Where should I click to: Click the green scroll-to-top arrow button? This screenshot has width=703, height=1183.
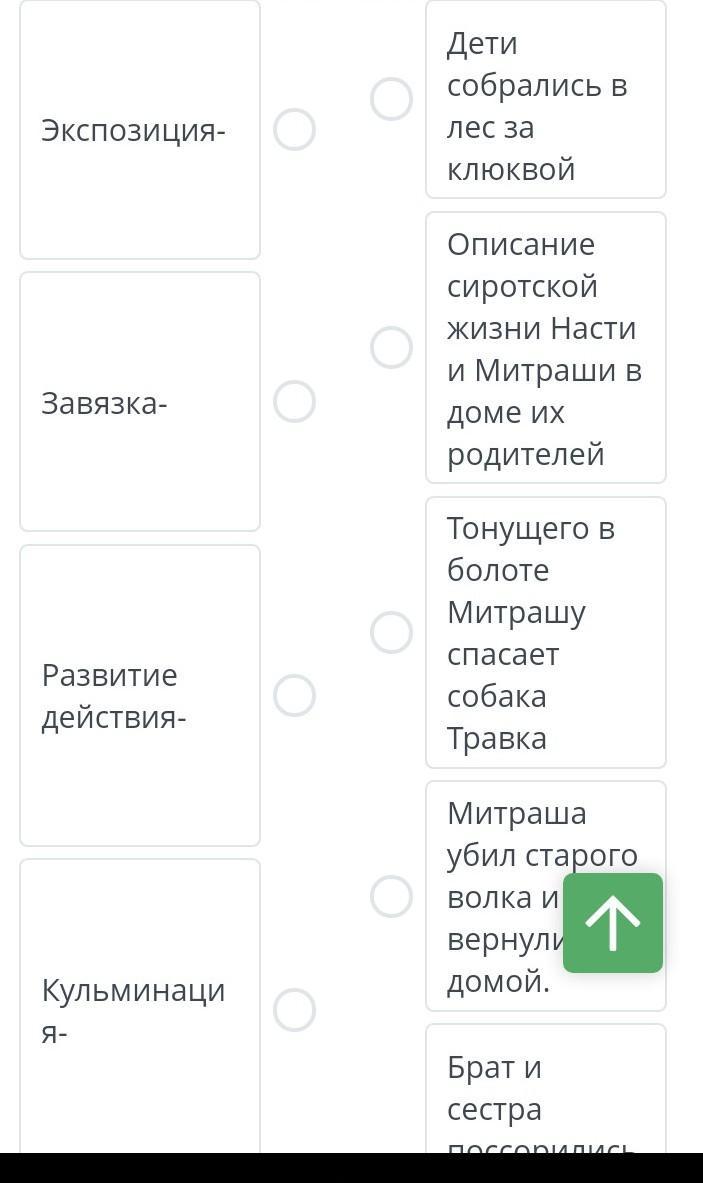pos(612,923)
